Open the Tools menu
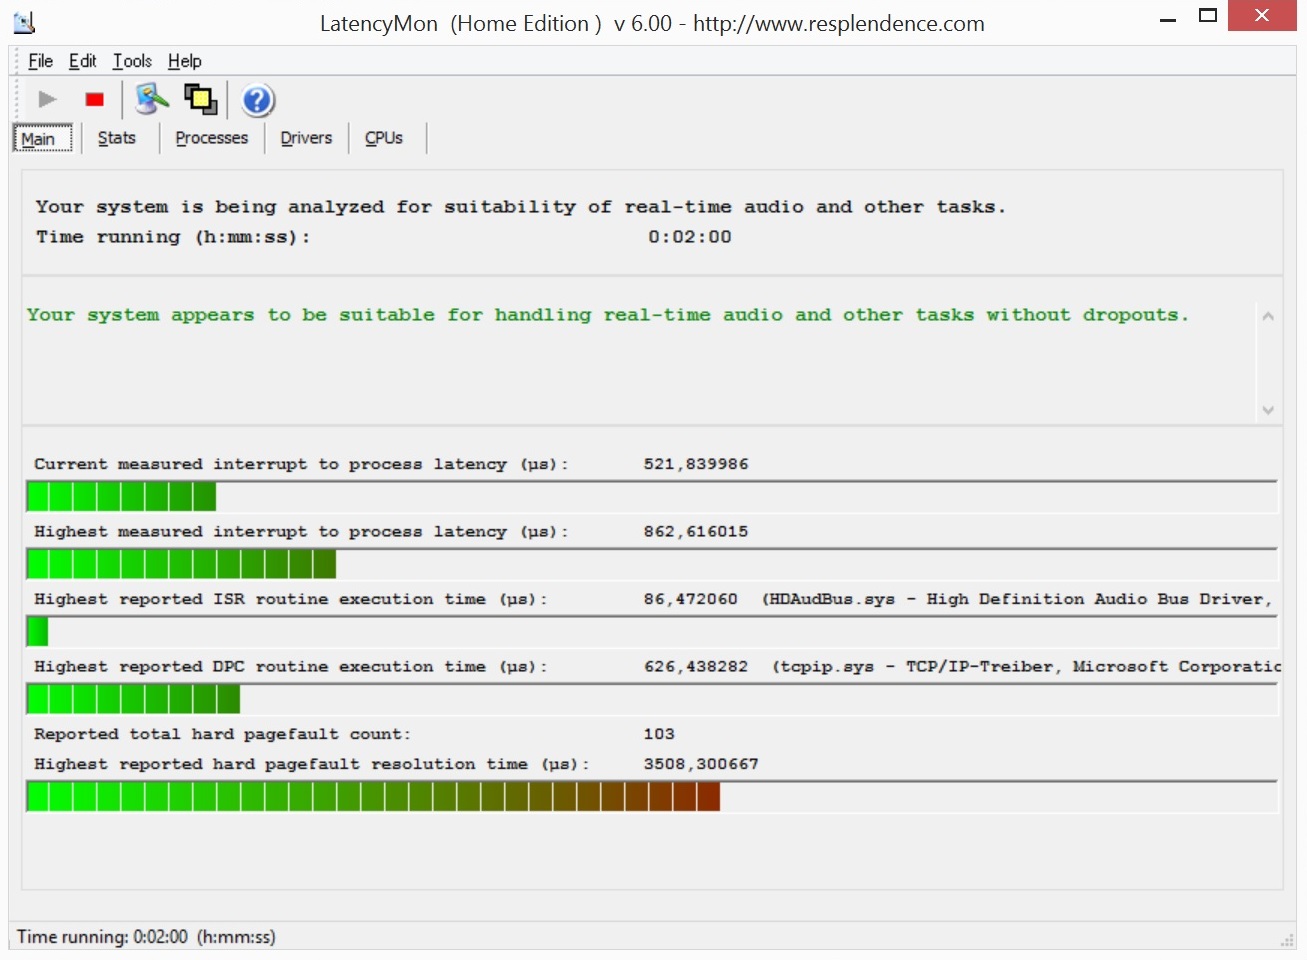 [132, 61]
